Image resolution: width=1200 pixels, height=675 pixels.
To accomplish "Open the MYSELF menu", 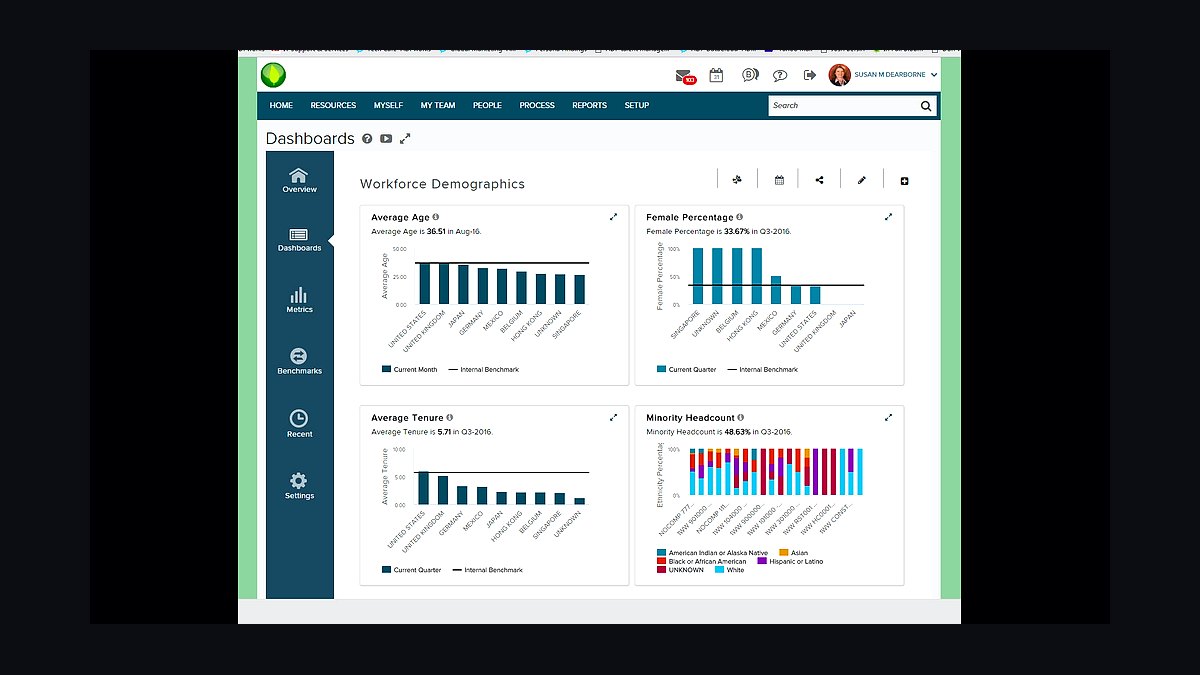I will (388, 105).
